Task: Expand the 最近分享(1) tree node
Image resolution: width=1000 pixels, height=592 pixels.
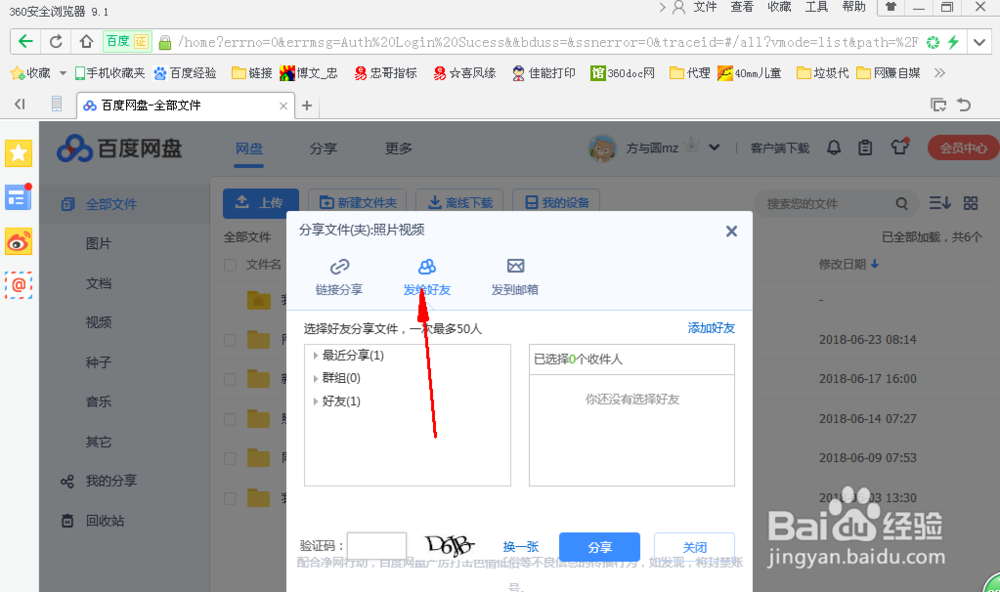Action: click(x=315, y=355)
